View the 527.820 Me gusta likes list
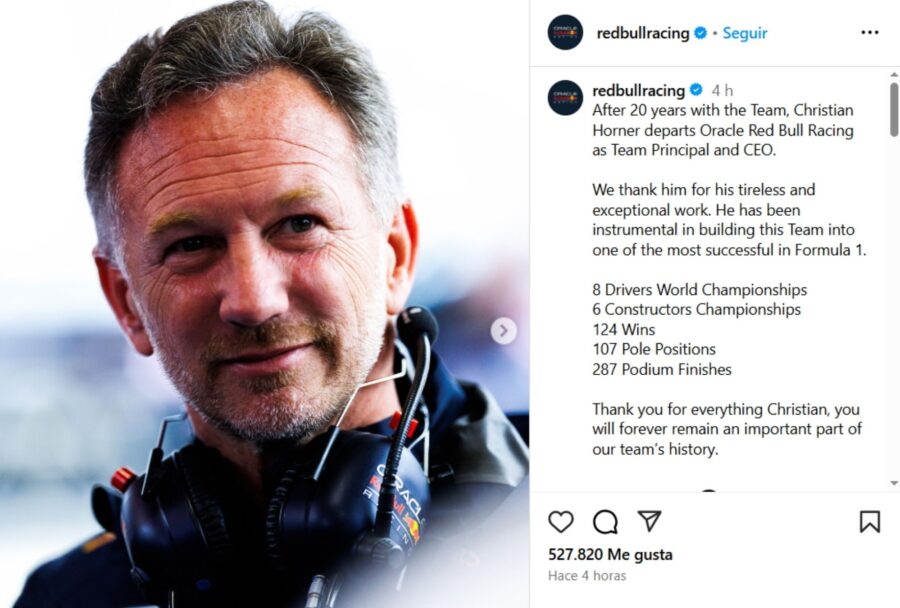This screenshot has height=608, width=900. tap(610, 555)
